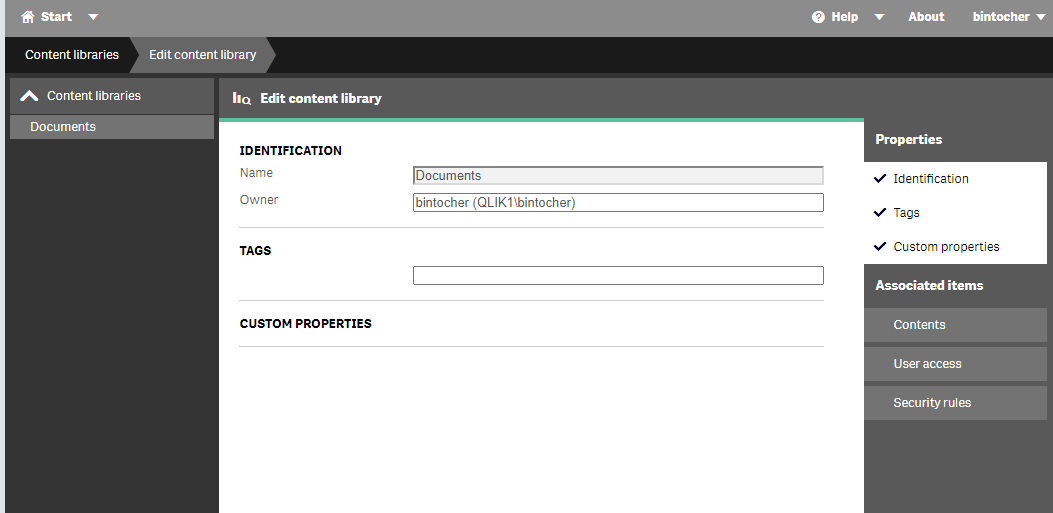Viewport: 1053px width, 513px height.
Task: Open the bintocher user dropdown arrow
Action: (1041, 17)
